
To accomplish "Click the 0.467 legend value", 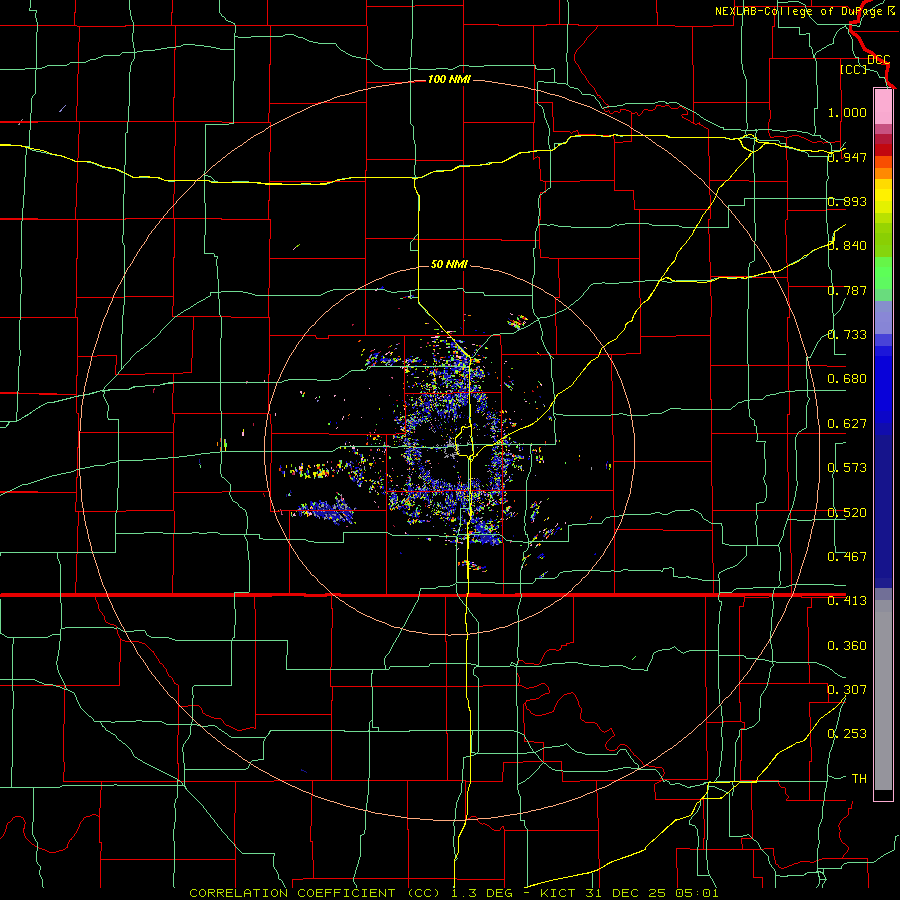I will click(847, 557).
